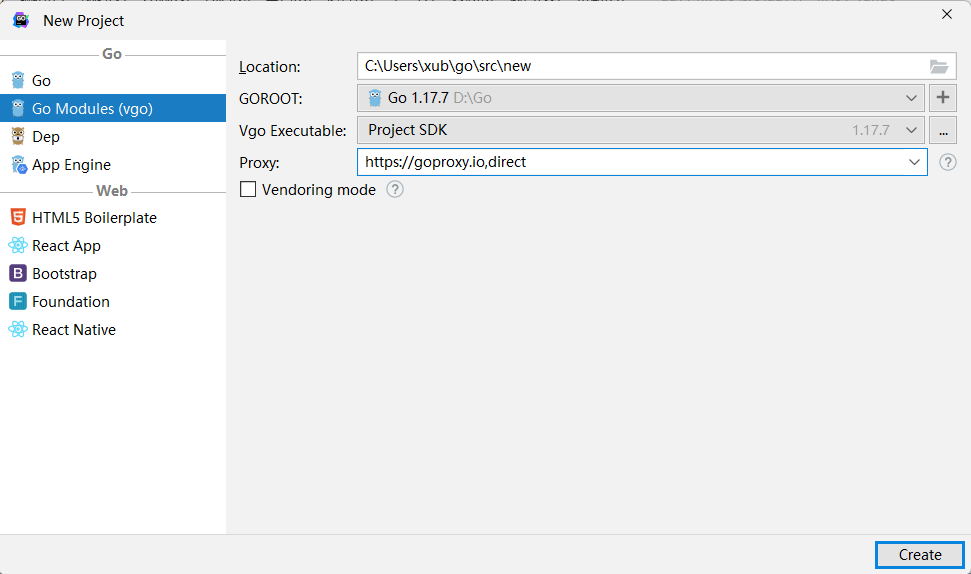The width and height of the screenshot is (971, 574).
Task: Browse for location using the folder icon
Action: tap(938, 67)
